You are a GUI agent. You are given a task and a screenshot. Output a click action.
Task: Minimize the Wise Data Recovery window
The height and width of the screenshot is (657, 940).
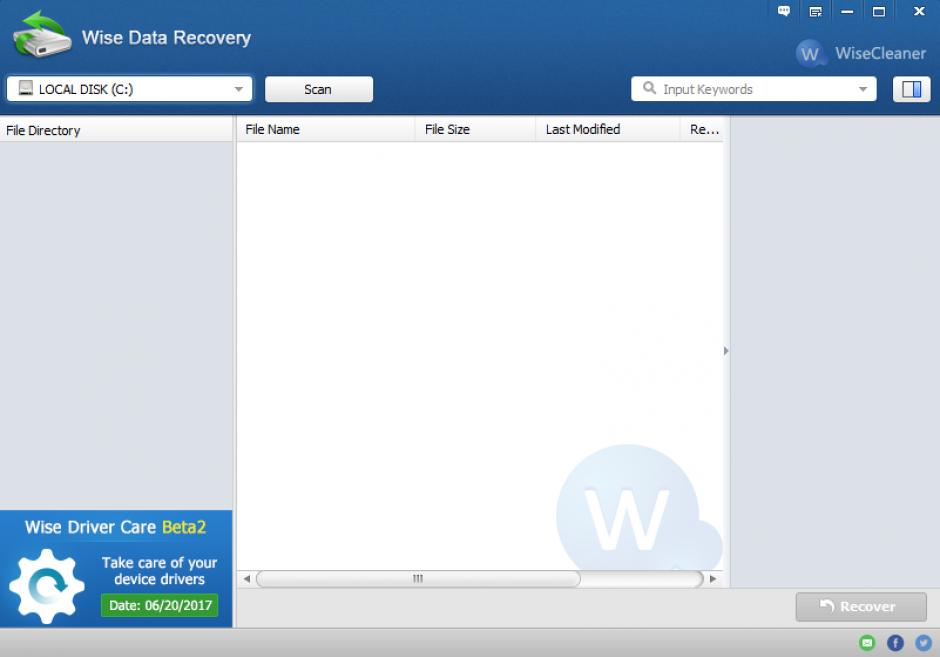point(847,11)
